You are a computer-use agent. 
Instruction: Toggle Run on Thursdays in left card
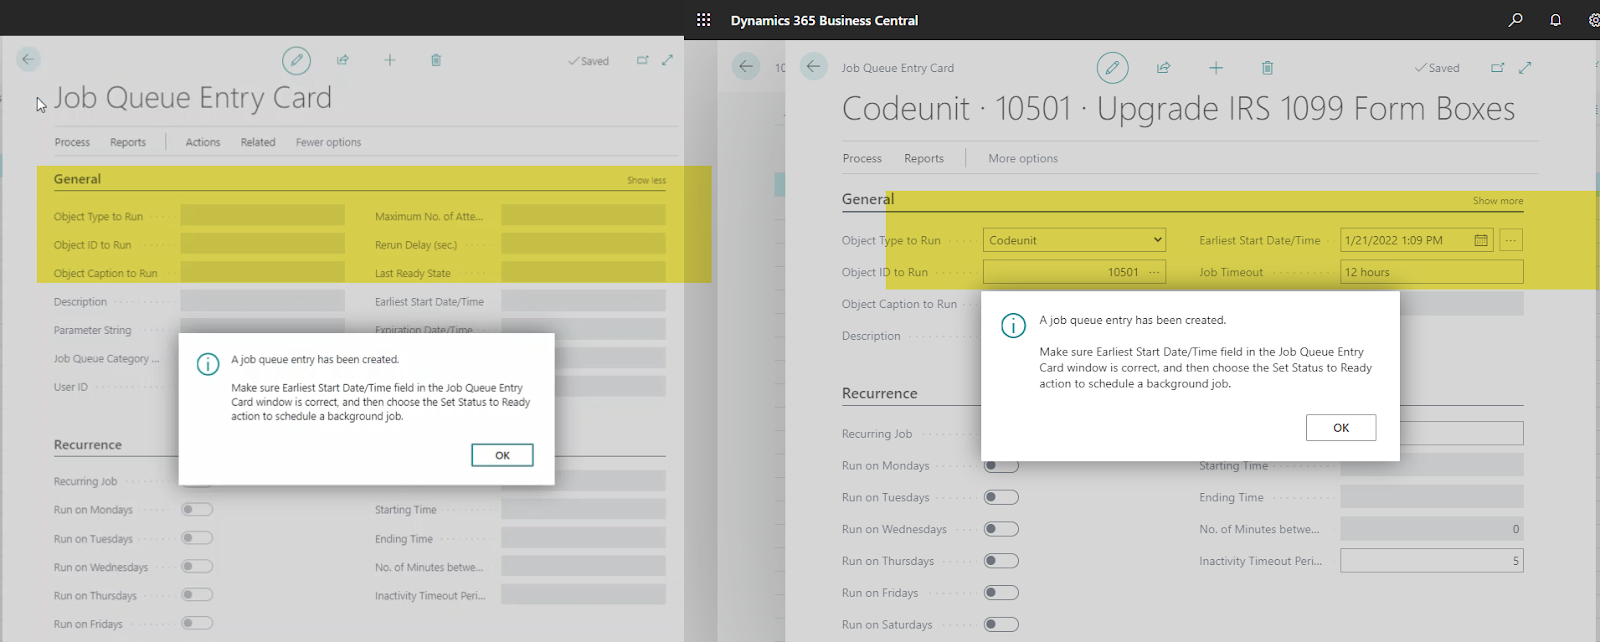tap(197, 595)
